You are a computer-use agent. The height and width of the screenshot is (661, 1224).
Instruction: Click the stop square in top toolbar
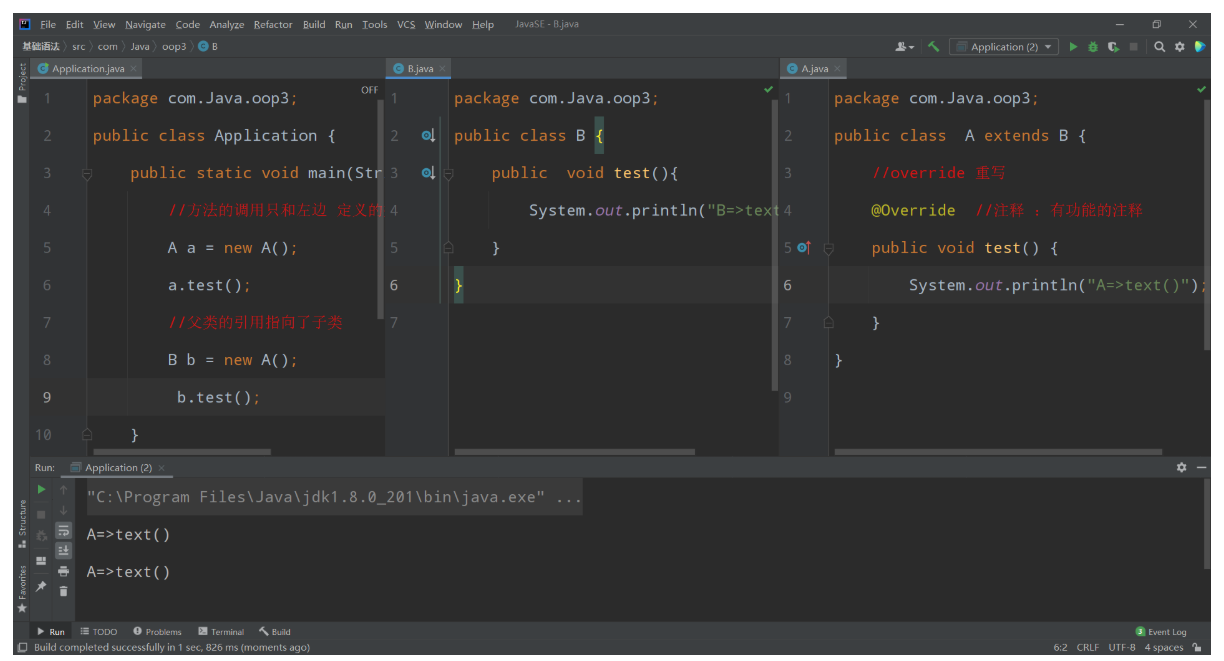click(1133, 47)
